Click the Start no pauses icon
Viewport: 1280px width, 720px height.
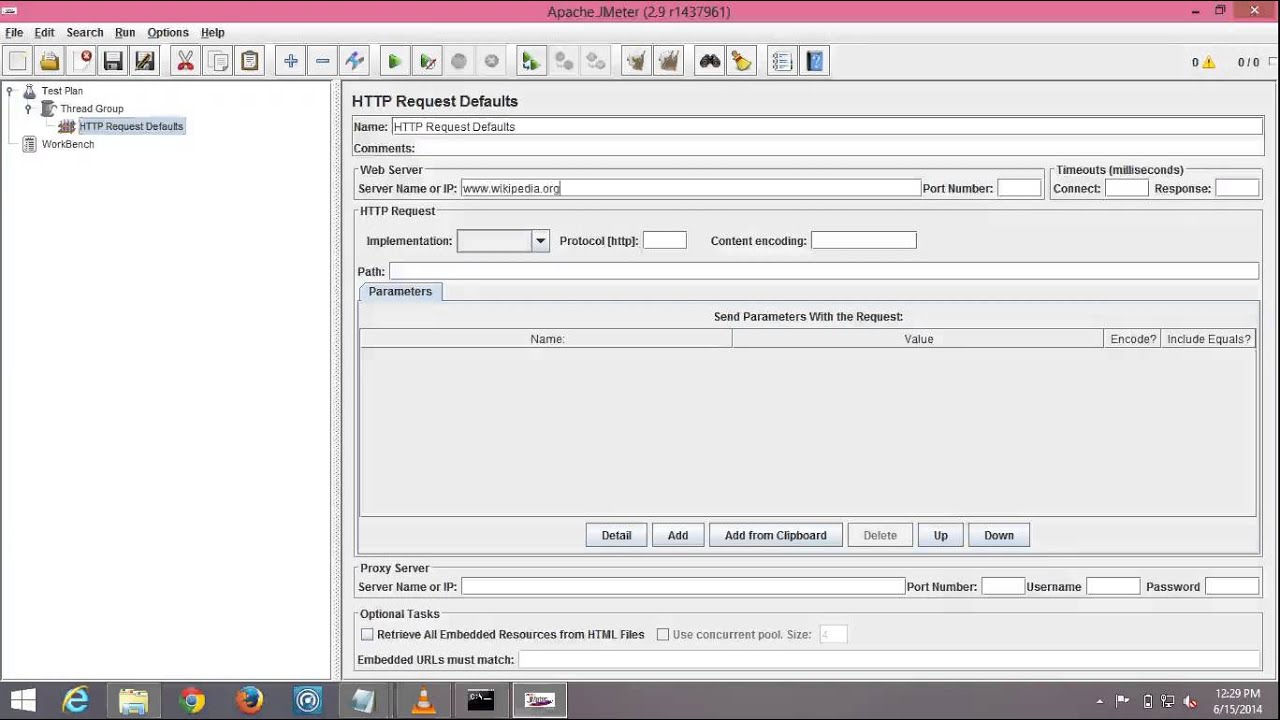pos(427,61)
